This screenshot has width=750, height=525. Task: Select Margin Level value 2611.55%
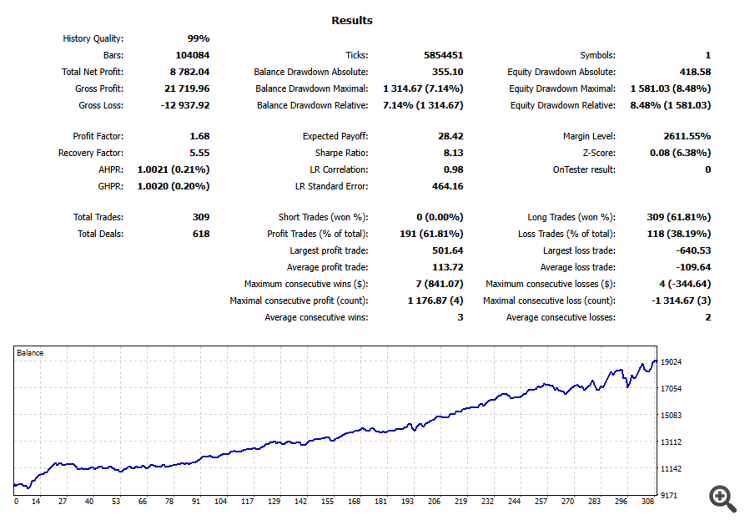[x=687, y=137]
